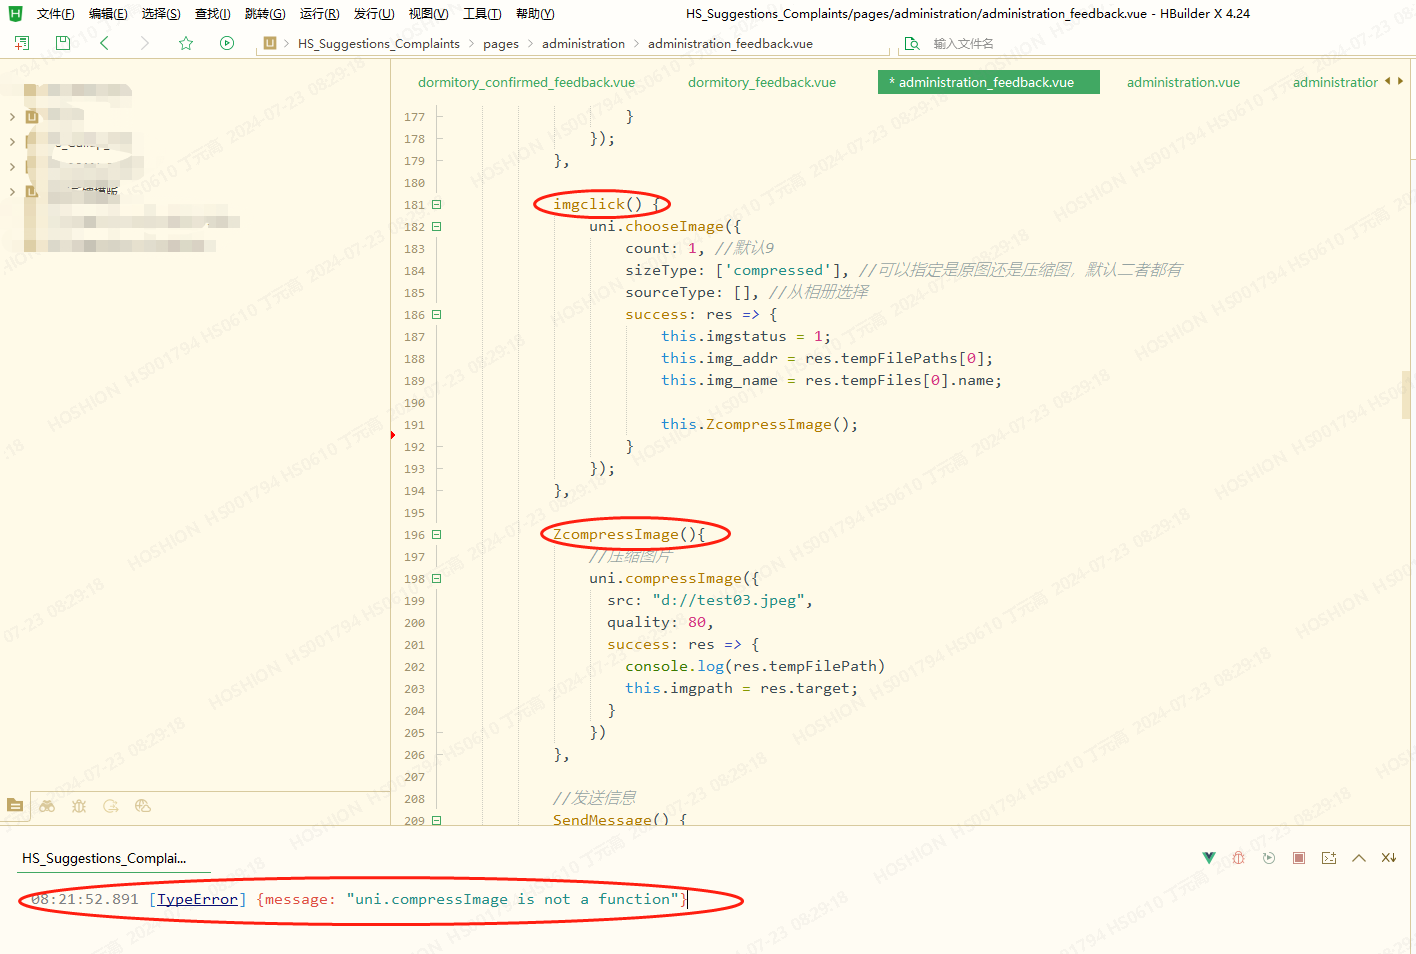Go forward with the right arrow icon
The image size is (1416, 954).
pyautogui.click(x=145, y=43)
